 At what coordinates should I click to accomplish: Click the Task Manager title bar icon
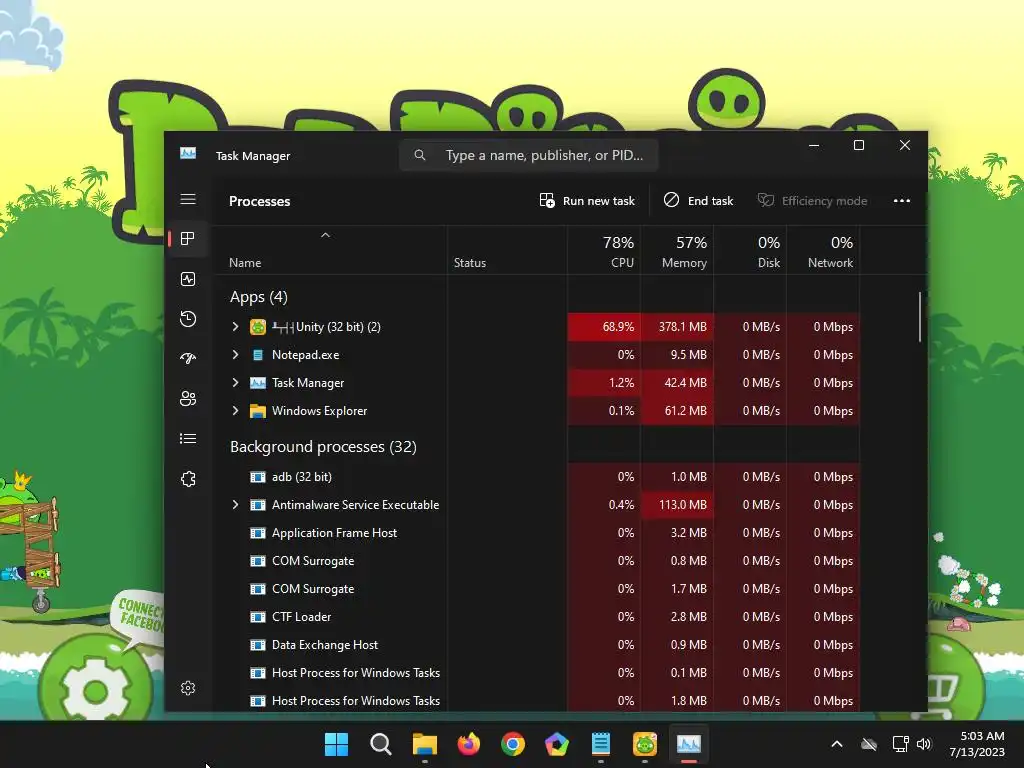[x=188, y=153]
